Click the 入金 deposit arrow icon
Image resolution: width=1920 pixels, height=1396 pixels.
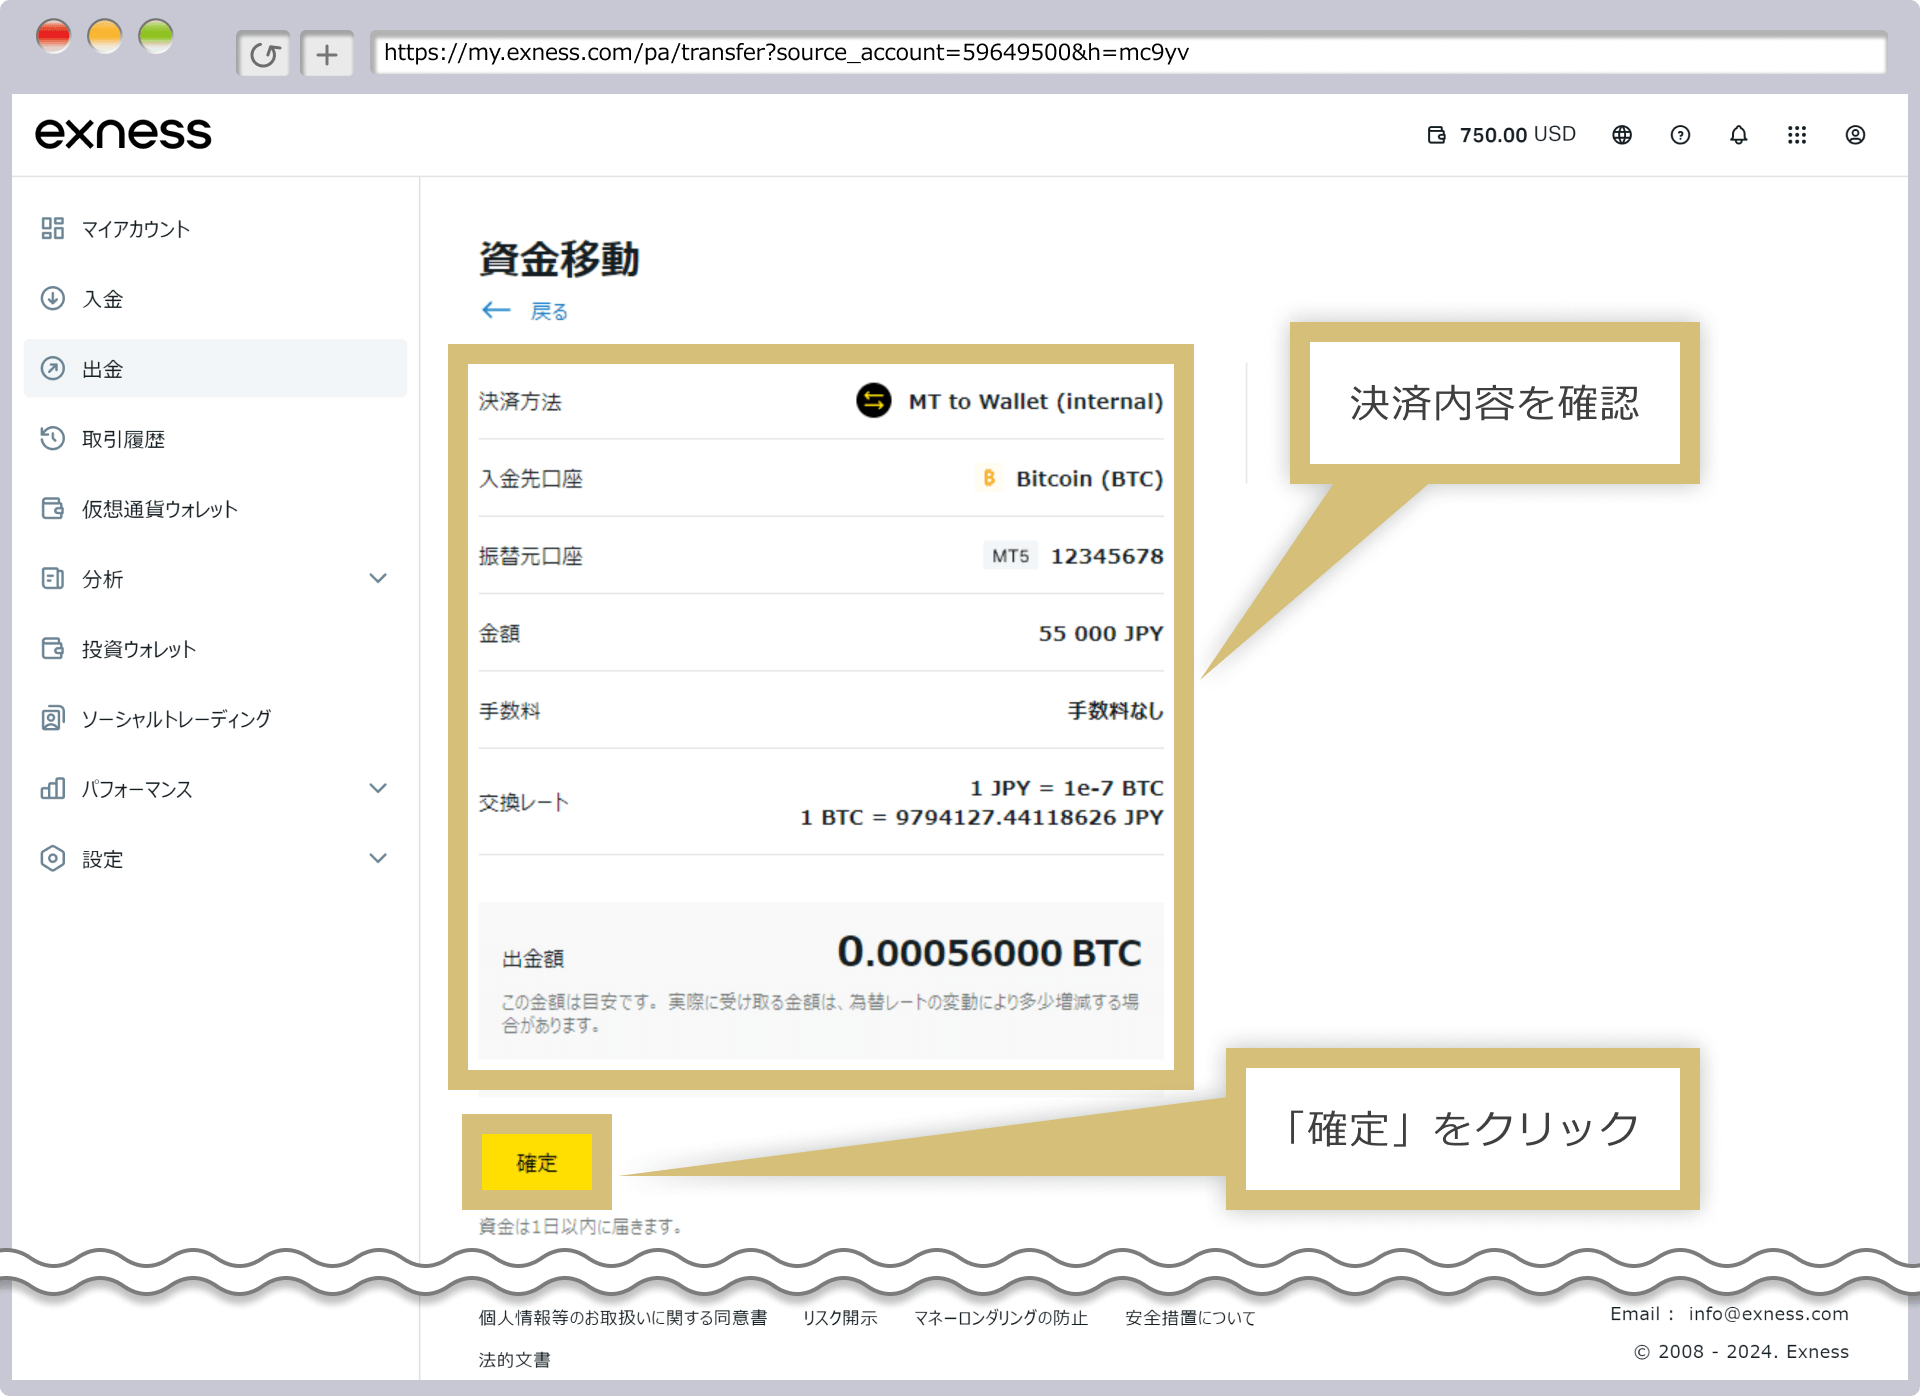(x=53, y=299)
